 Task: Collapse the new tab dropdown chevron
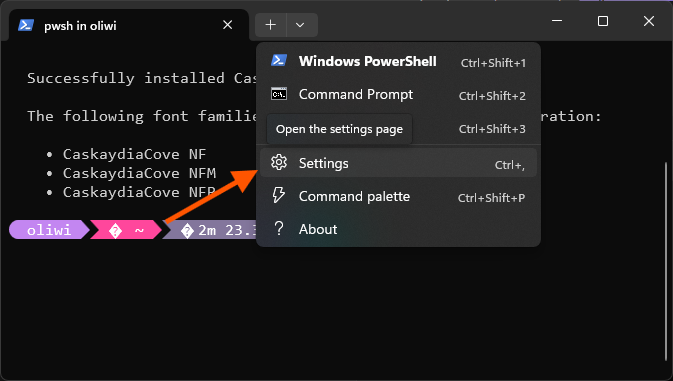point(300,25)
